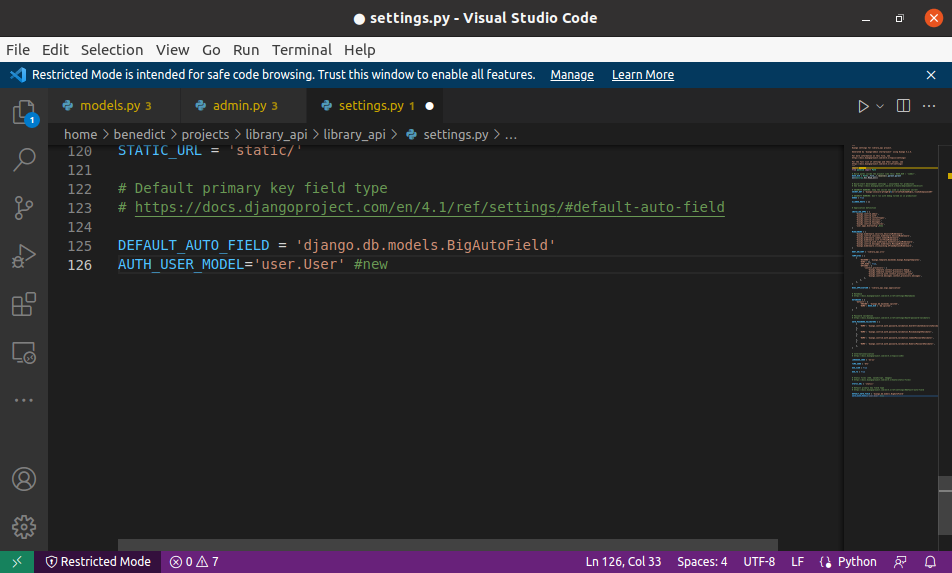
Task: Open the Search view icon
Action: (24, 160)
